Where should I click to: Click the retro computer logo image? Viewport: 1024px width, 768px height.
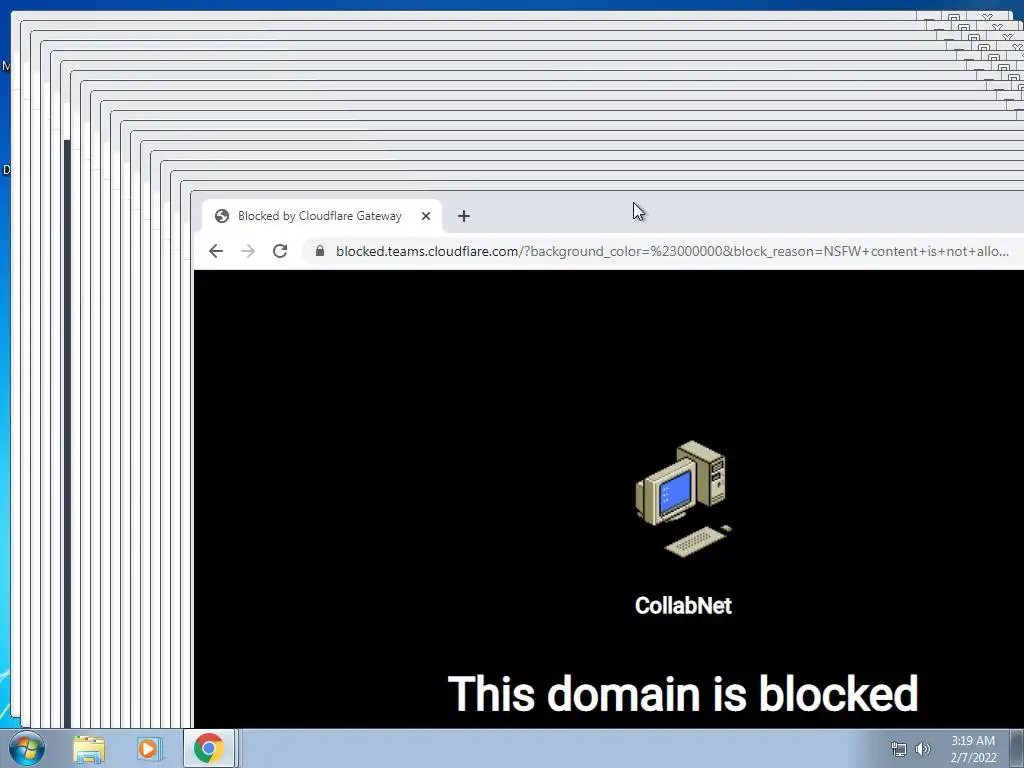pos(683,500)
